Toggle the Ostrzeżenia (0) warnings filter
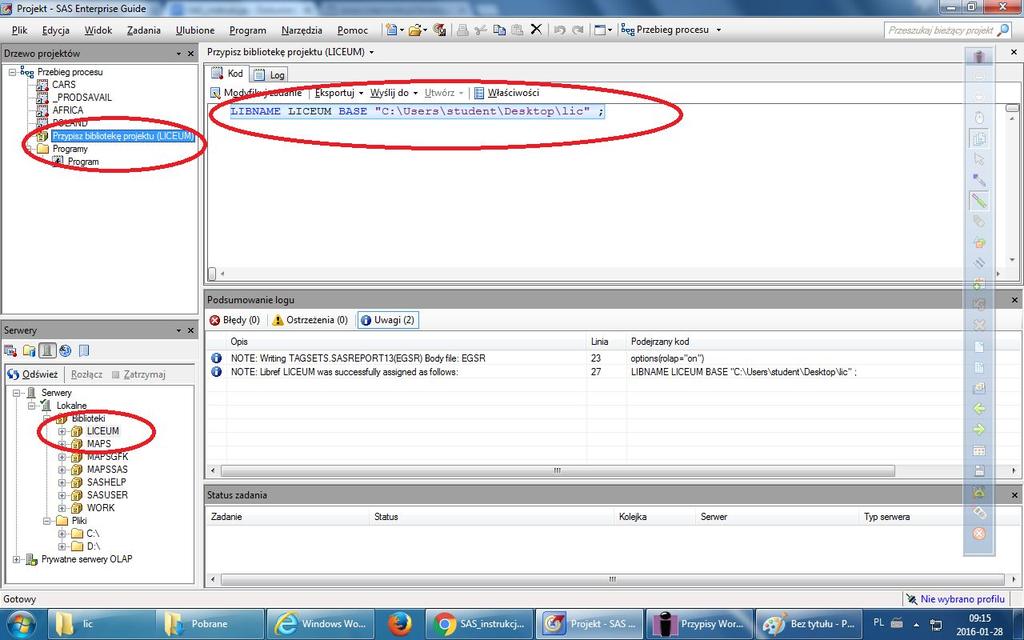This screenshot has height=640, width=1024. [x=310, y=320]
